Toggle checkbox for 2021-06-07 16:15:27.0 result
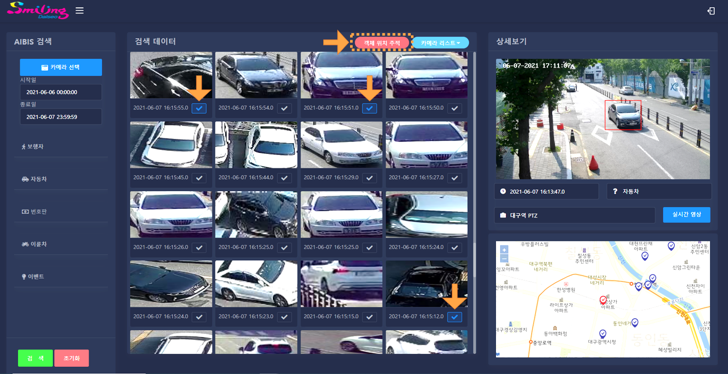The height and width of the screenshot is (374, 728). [x=455, y=178]
